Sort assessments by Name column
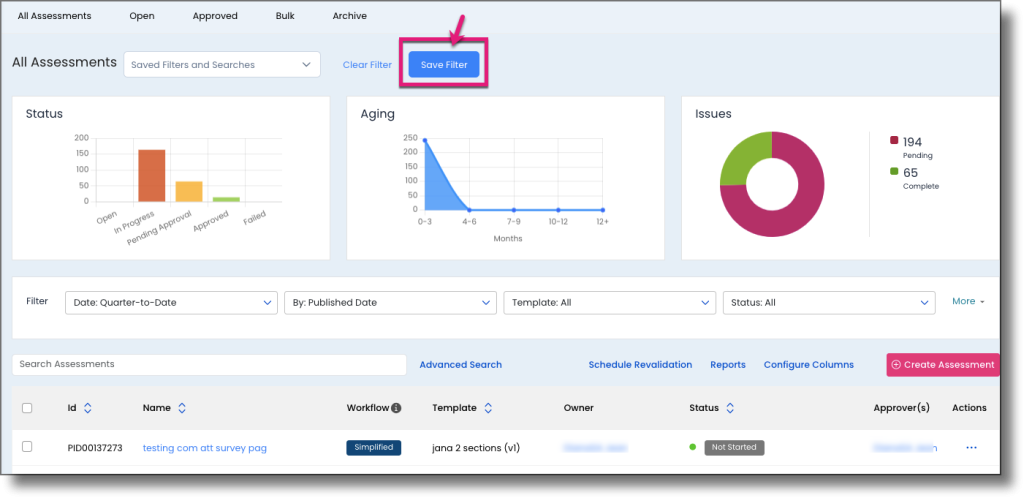Image resolution: width=1024 pixels, height=498 pixels. coord(182,408)
